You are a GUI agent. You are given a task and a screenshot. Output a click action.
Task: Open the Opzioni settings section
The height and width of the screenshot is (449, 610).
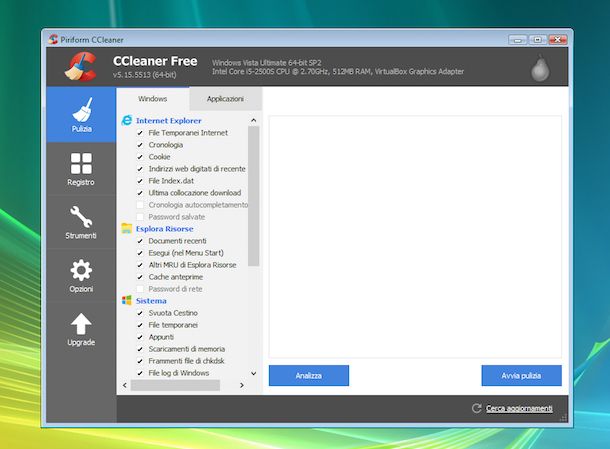(81, 275)
